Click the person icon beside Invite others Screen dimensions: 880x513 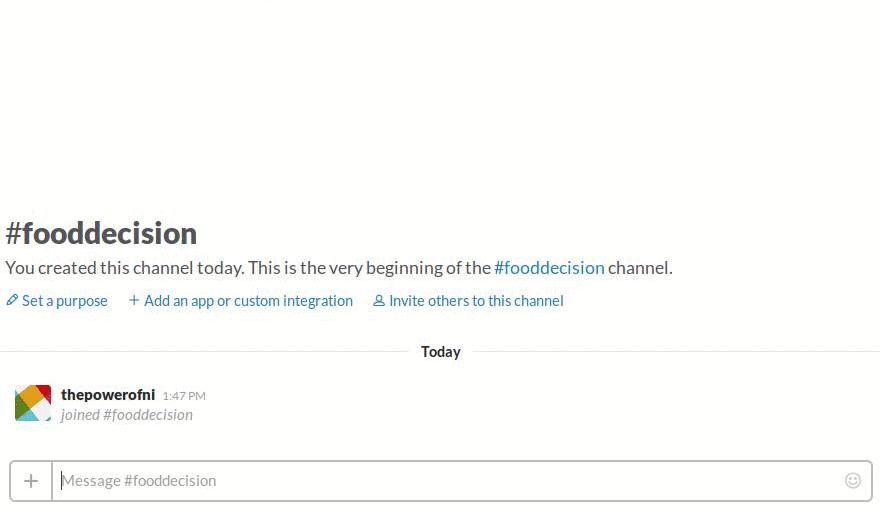click(379, 300)
